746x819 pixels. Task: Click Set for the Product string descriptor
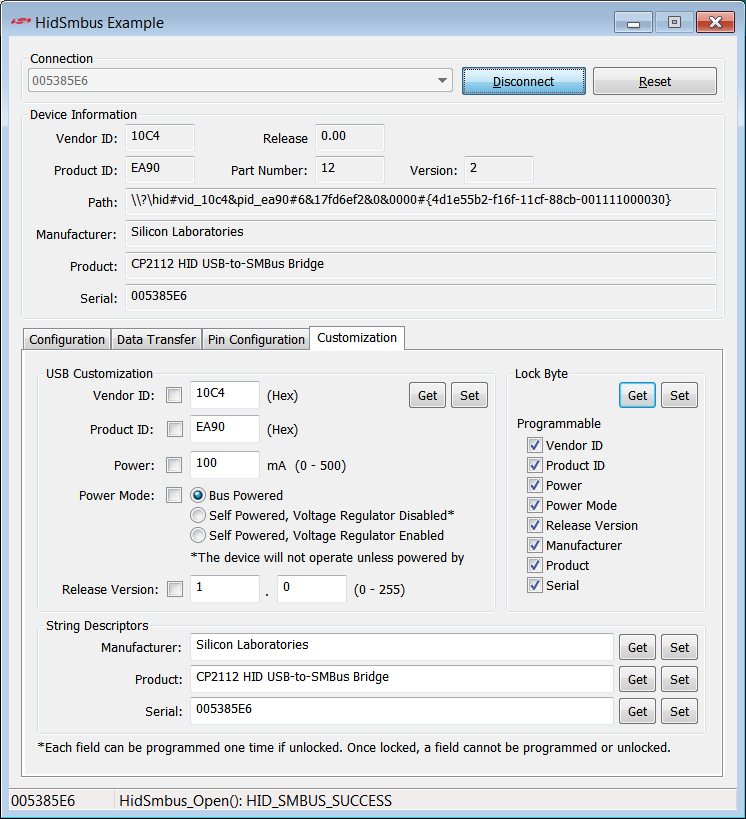[x=680, y=680]
